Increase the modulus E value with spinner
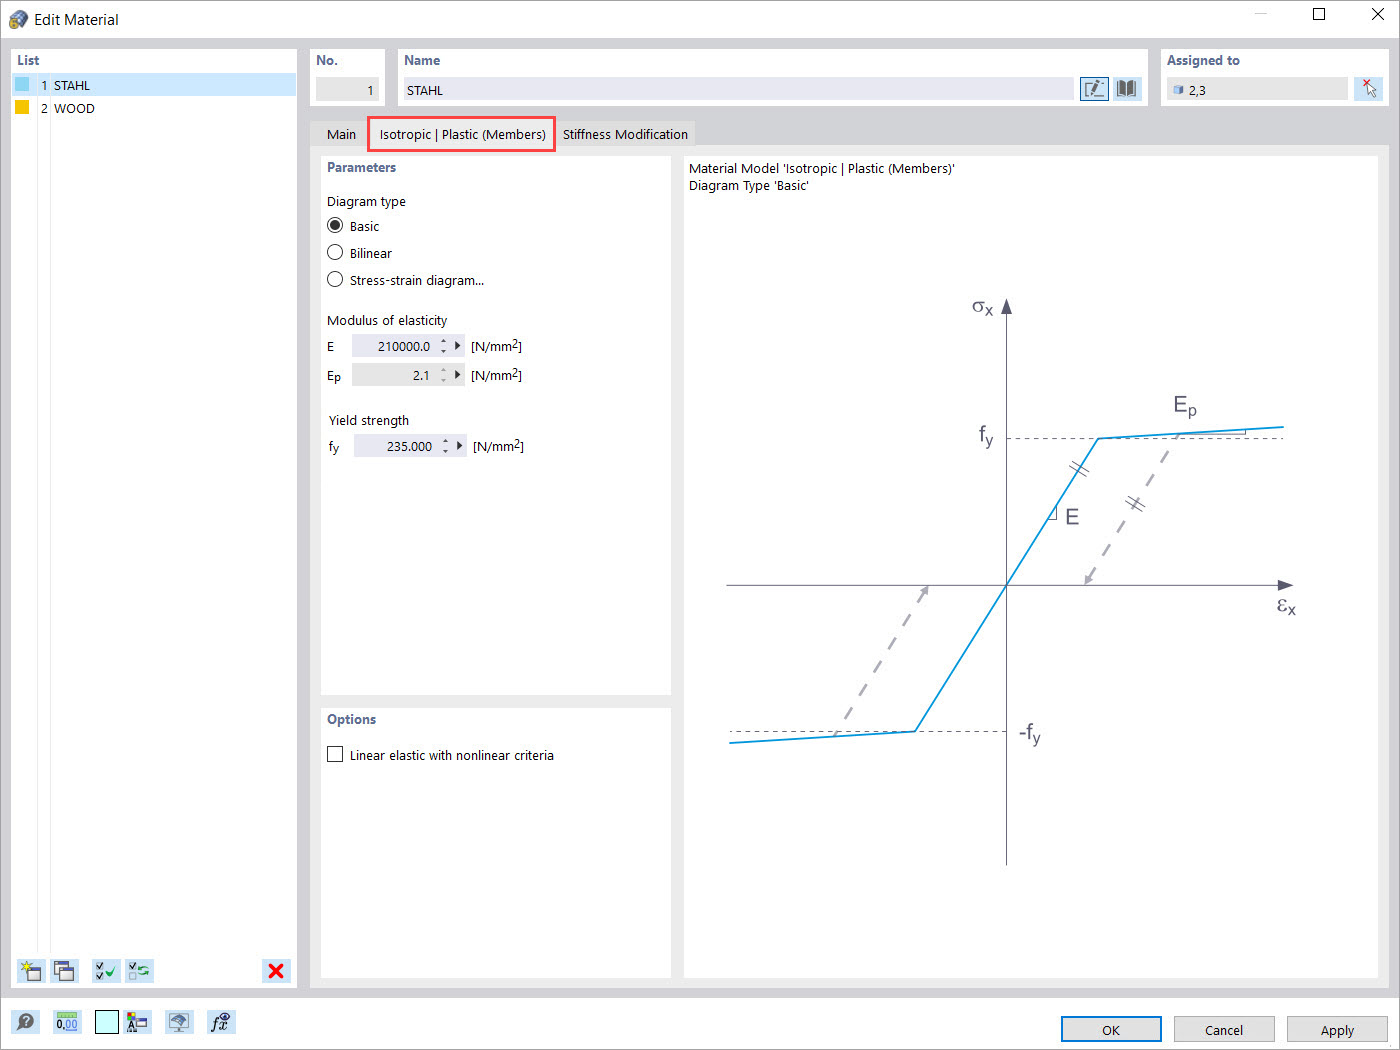Image resolution: width=1400 pixels, height=1050 pixels. pos(444,342)
